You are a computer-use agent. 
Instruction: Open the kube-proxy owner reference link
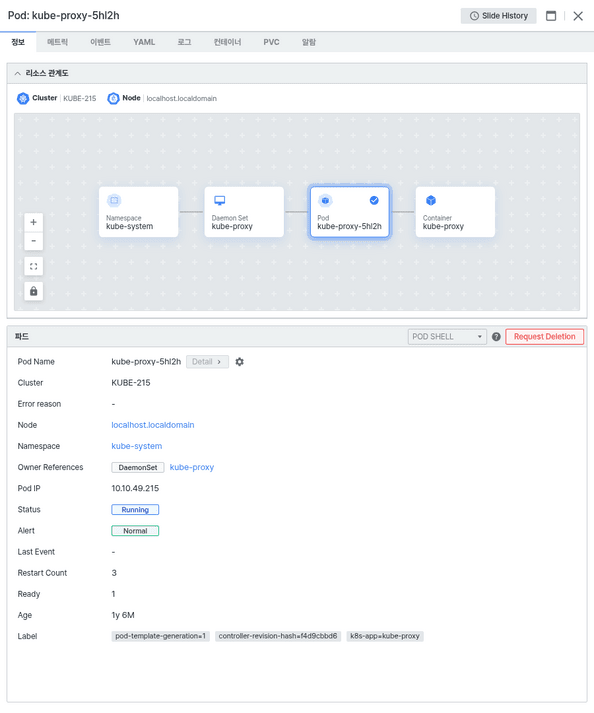[x=191, y=467]
